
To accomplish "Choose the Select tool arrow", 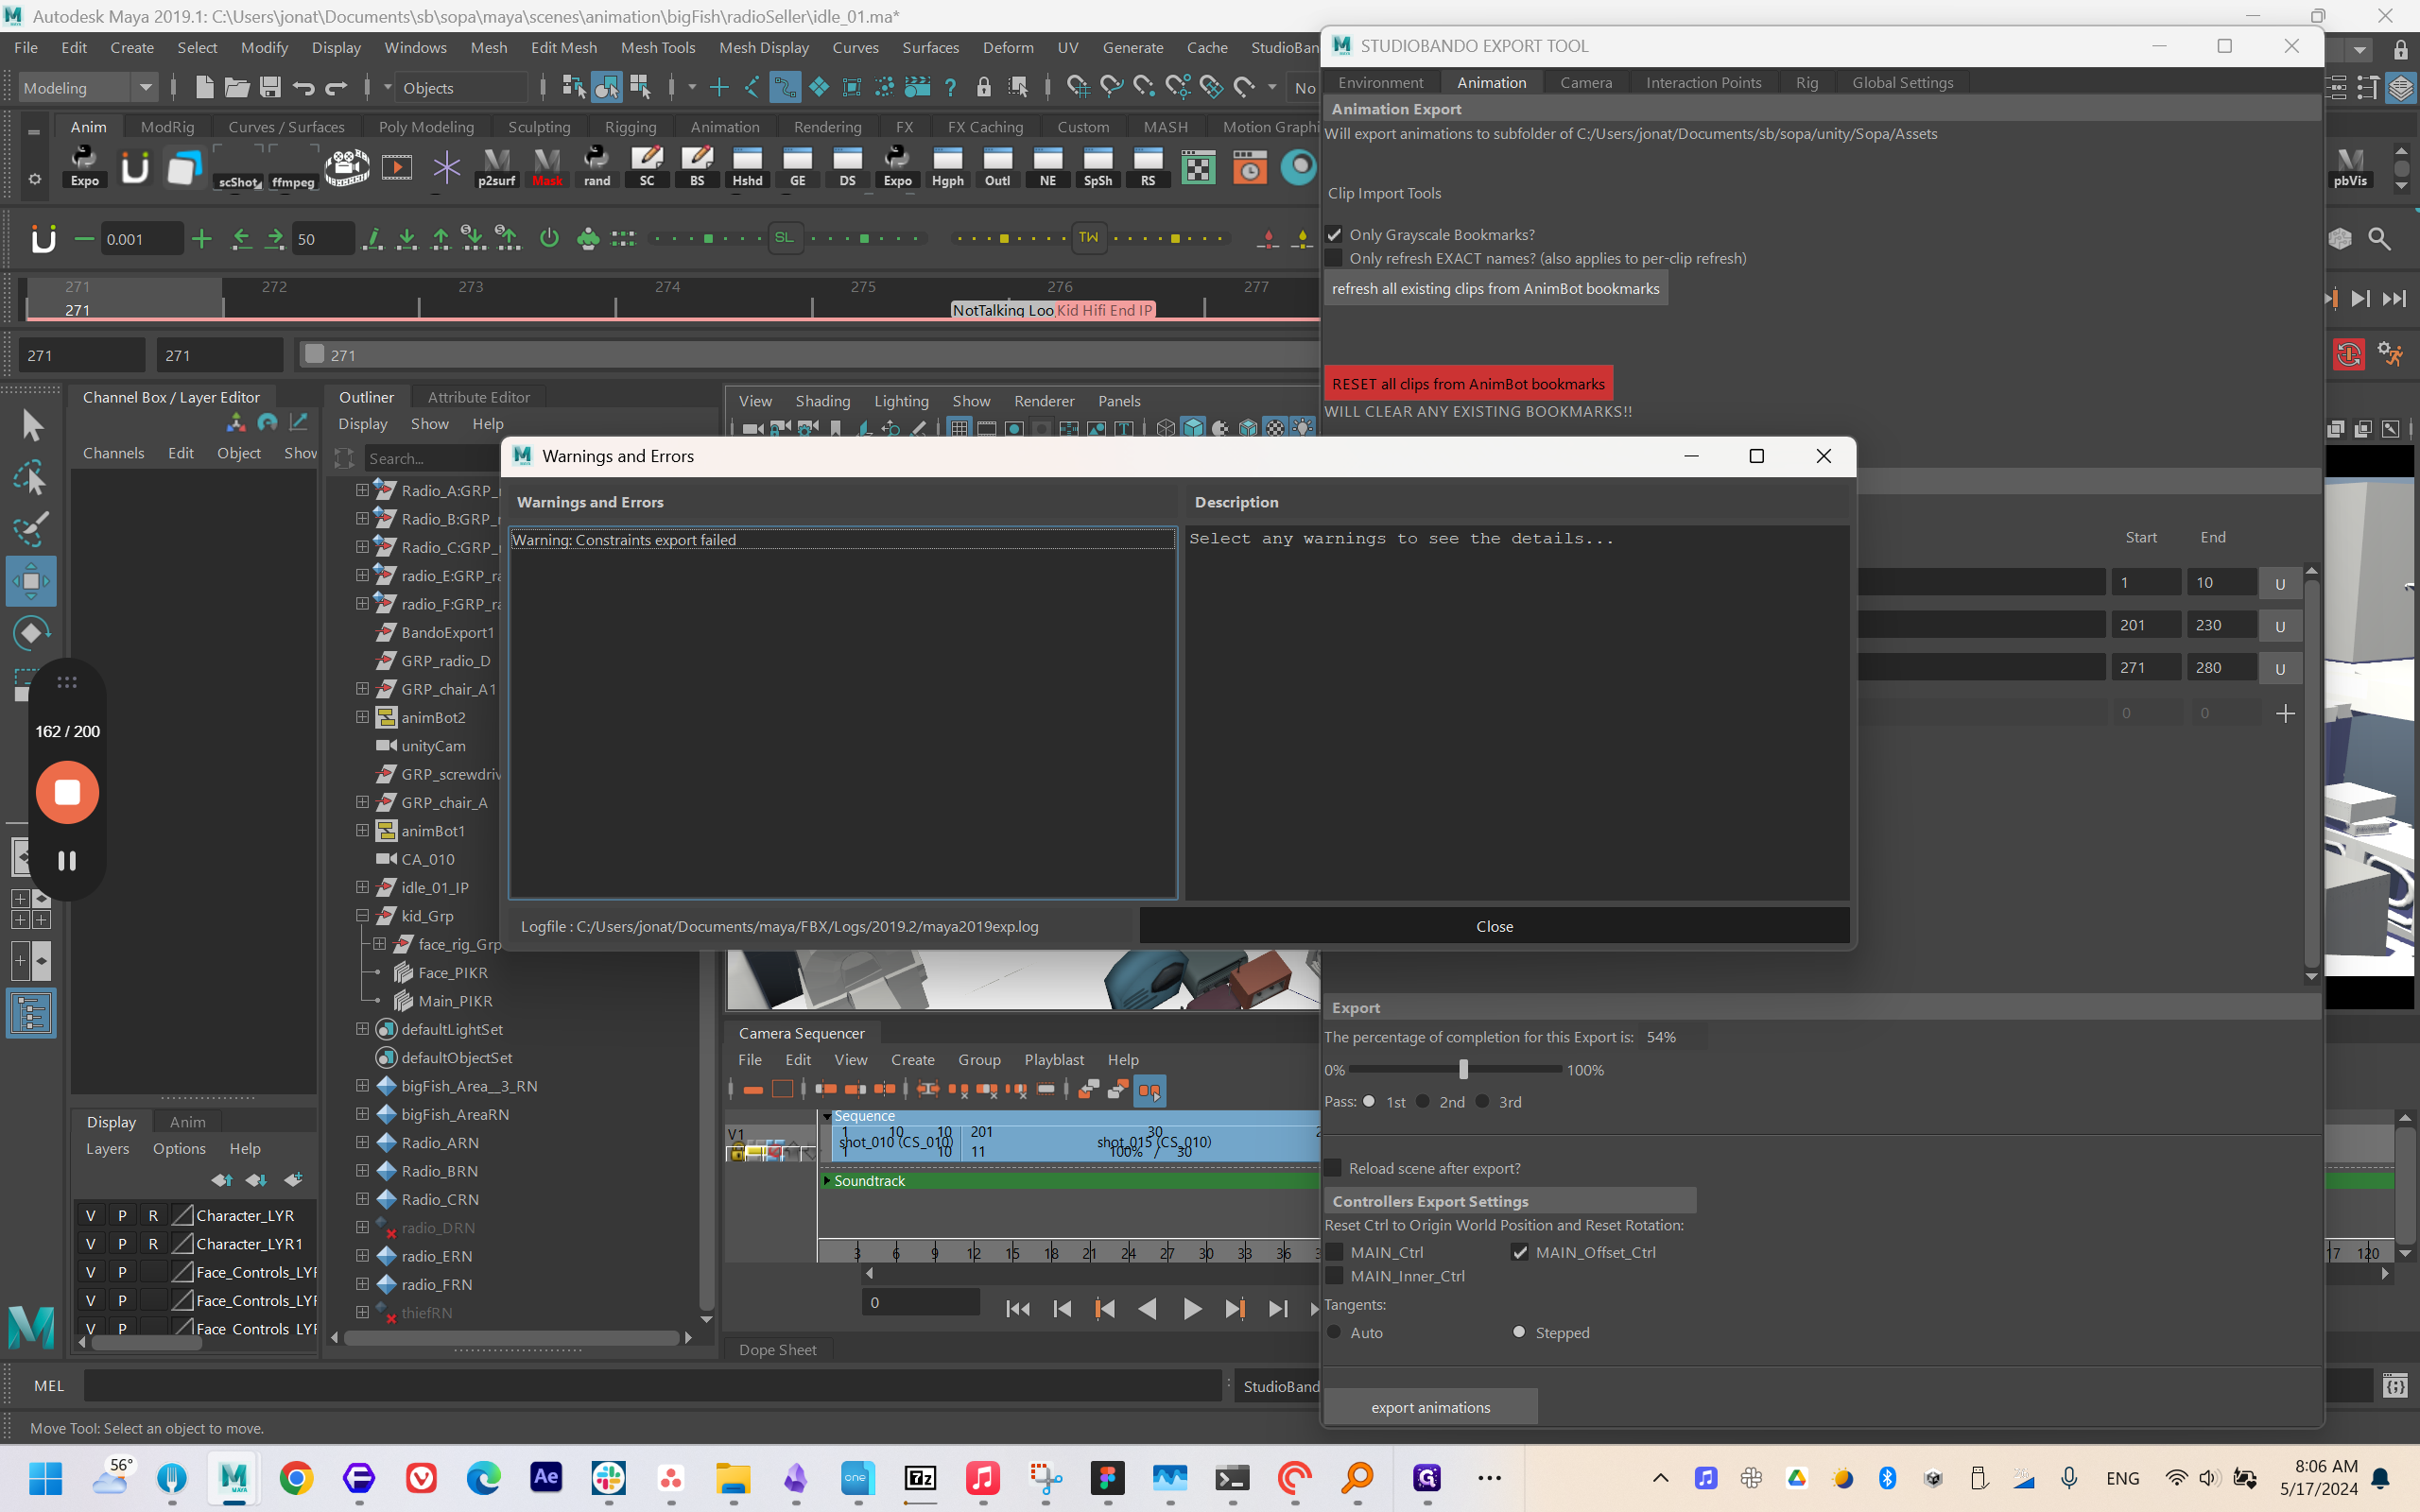I will [31, 425].
